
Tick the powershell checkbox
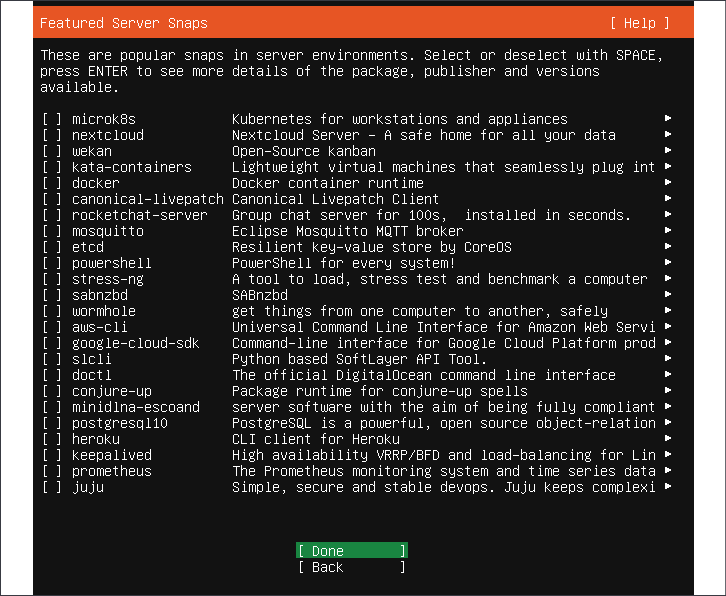(x=52, y=263)
